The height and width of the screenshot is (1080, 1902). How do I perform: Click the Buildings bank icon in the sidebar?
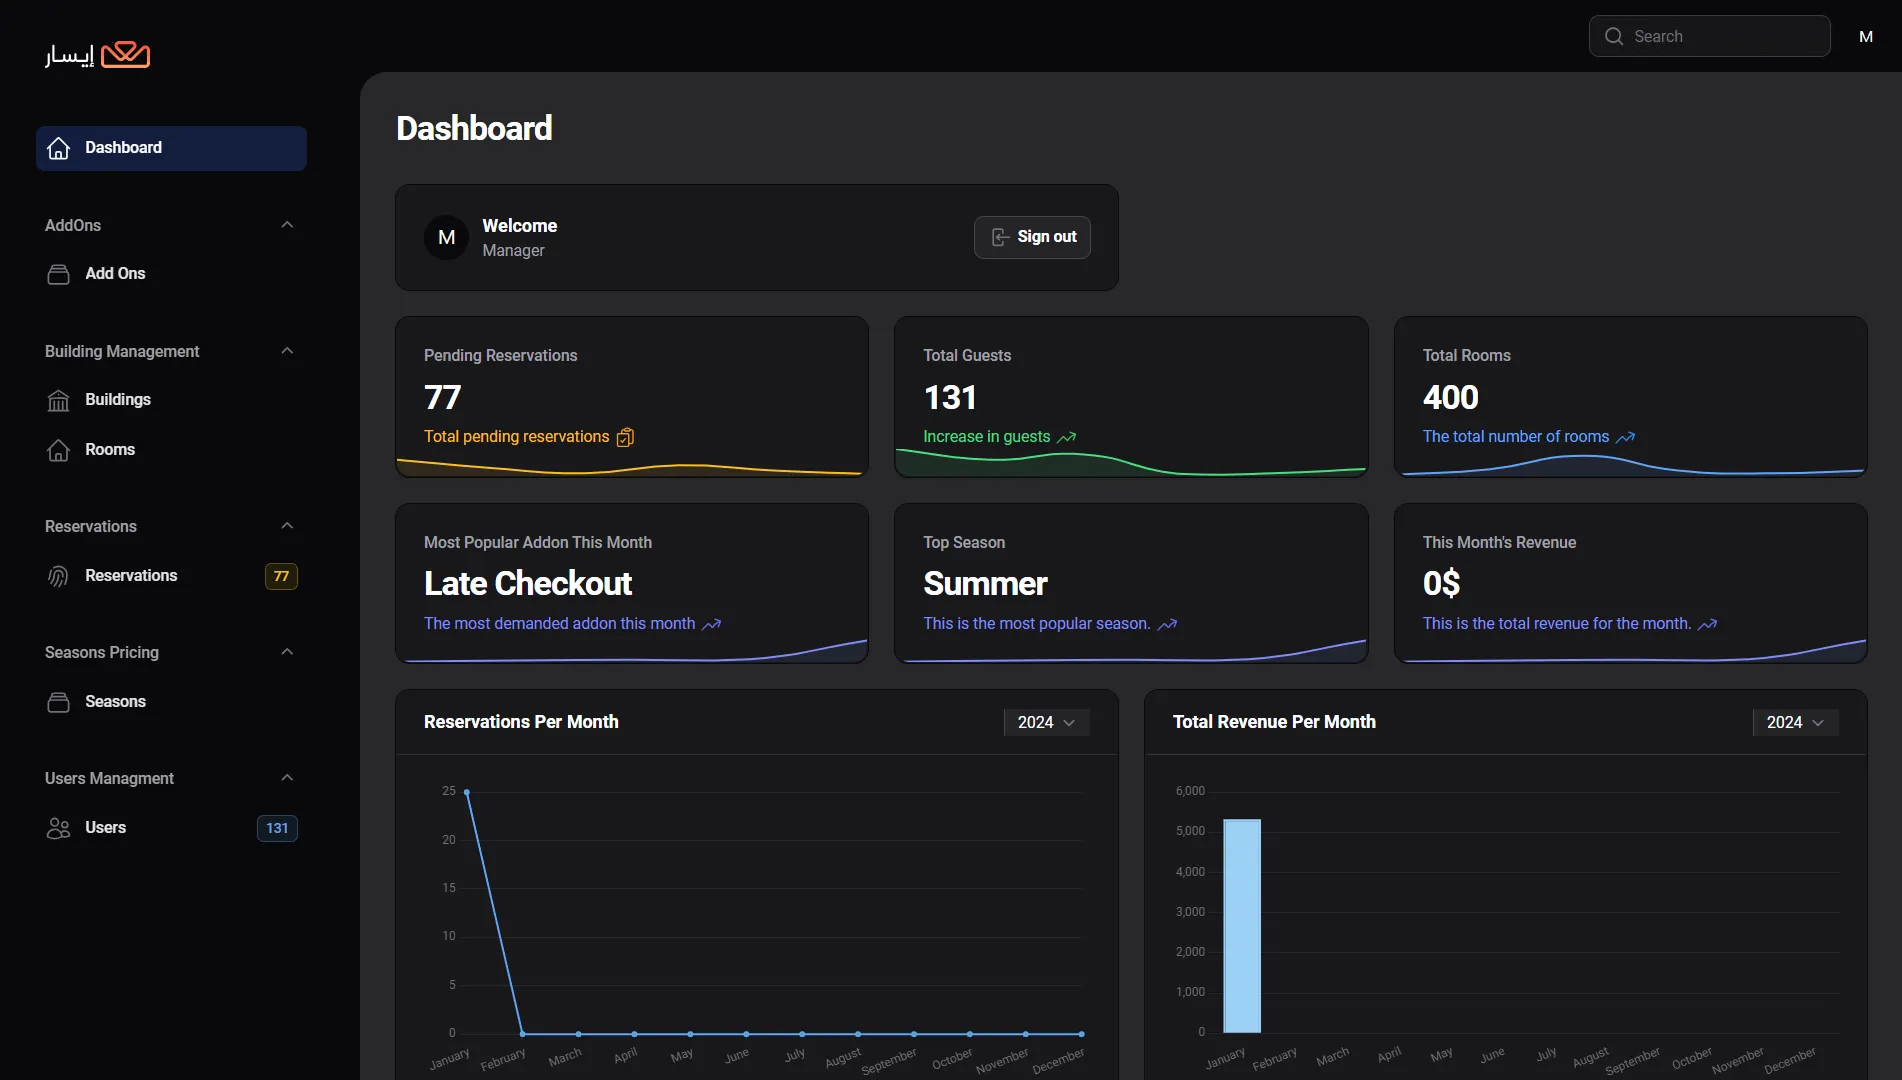point(59,400)
